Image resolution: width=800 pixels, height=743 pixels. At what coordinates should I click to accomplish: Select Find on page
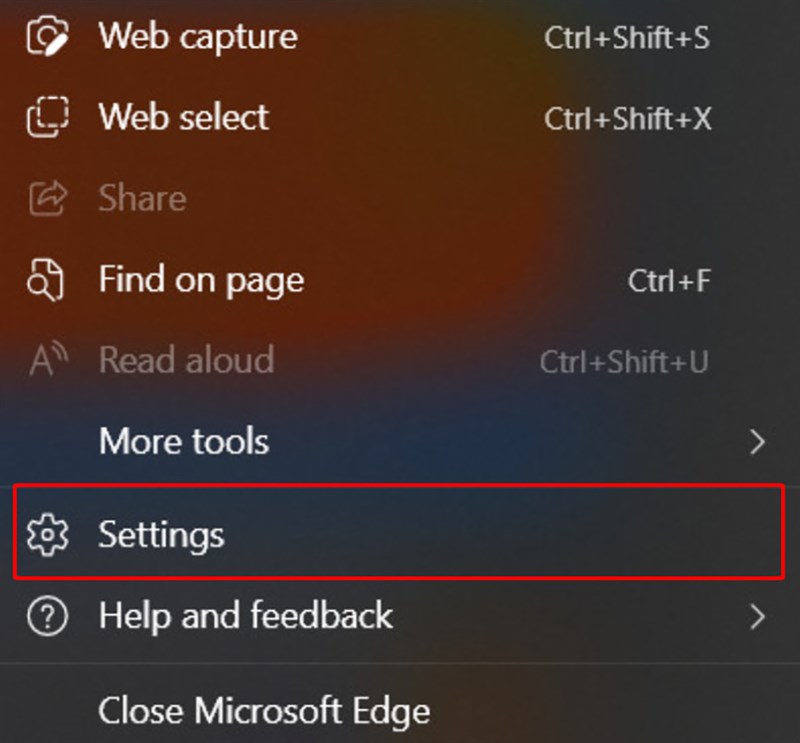coord(200,281)
